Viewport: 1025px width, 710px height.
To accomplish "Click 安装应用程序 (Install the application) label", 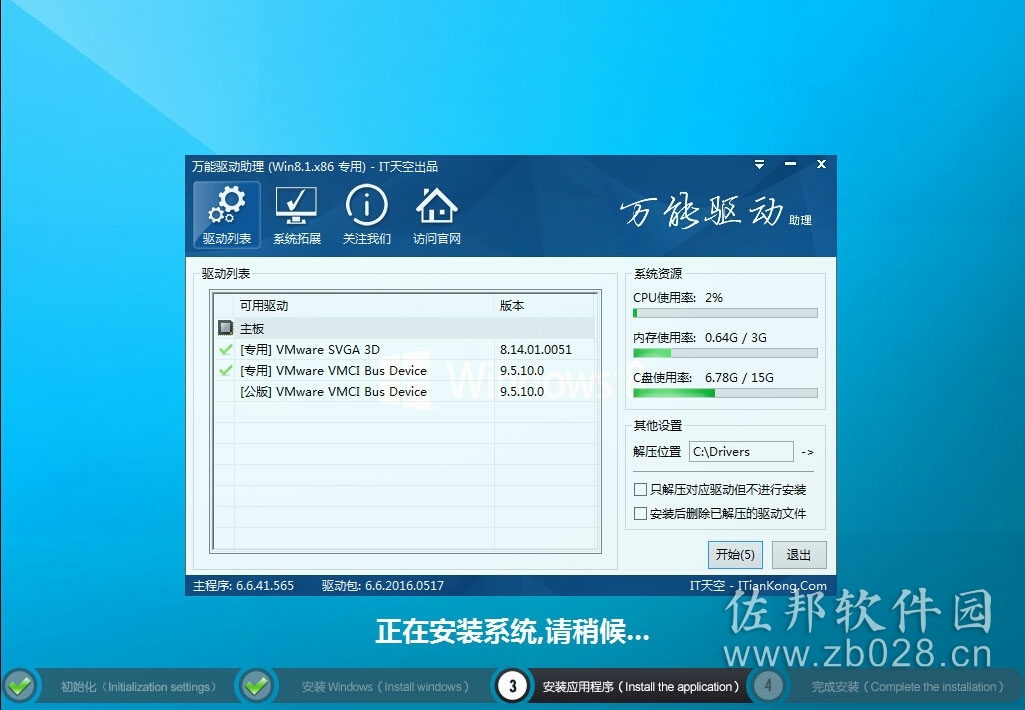I will tap(641, 687).
